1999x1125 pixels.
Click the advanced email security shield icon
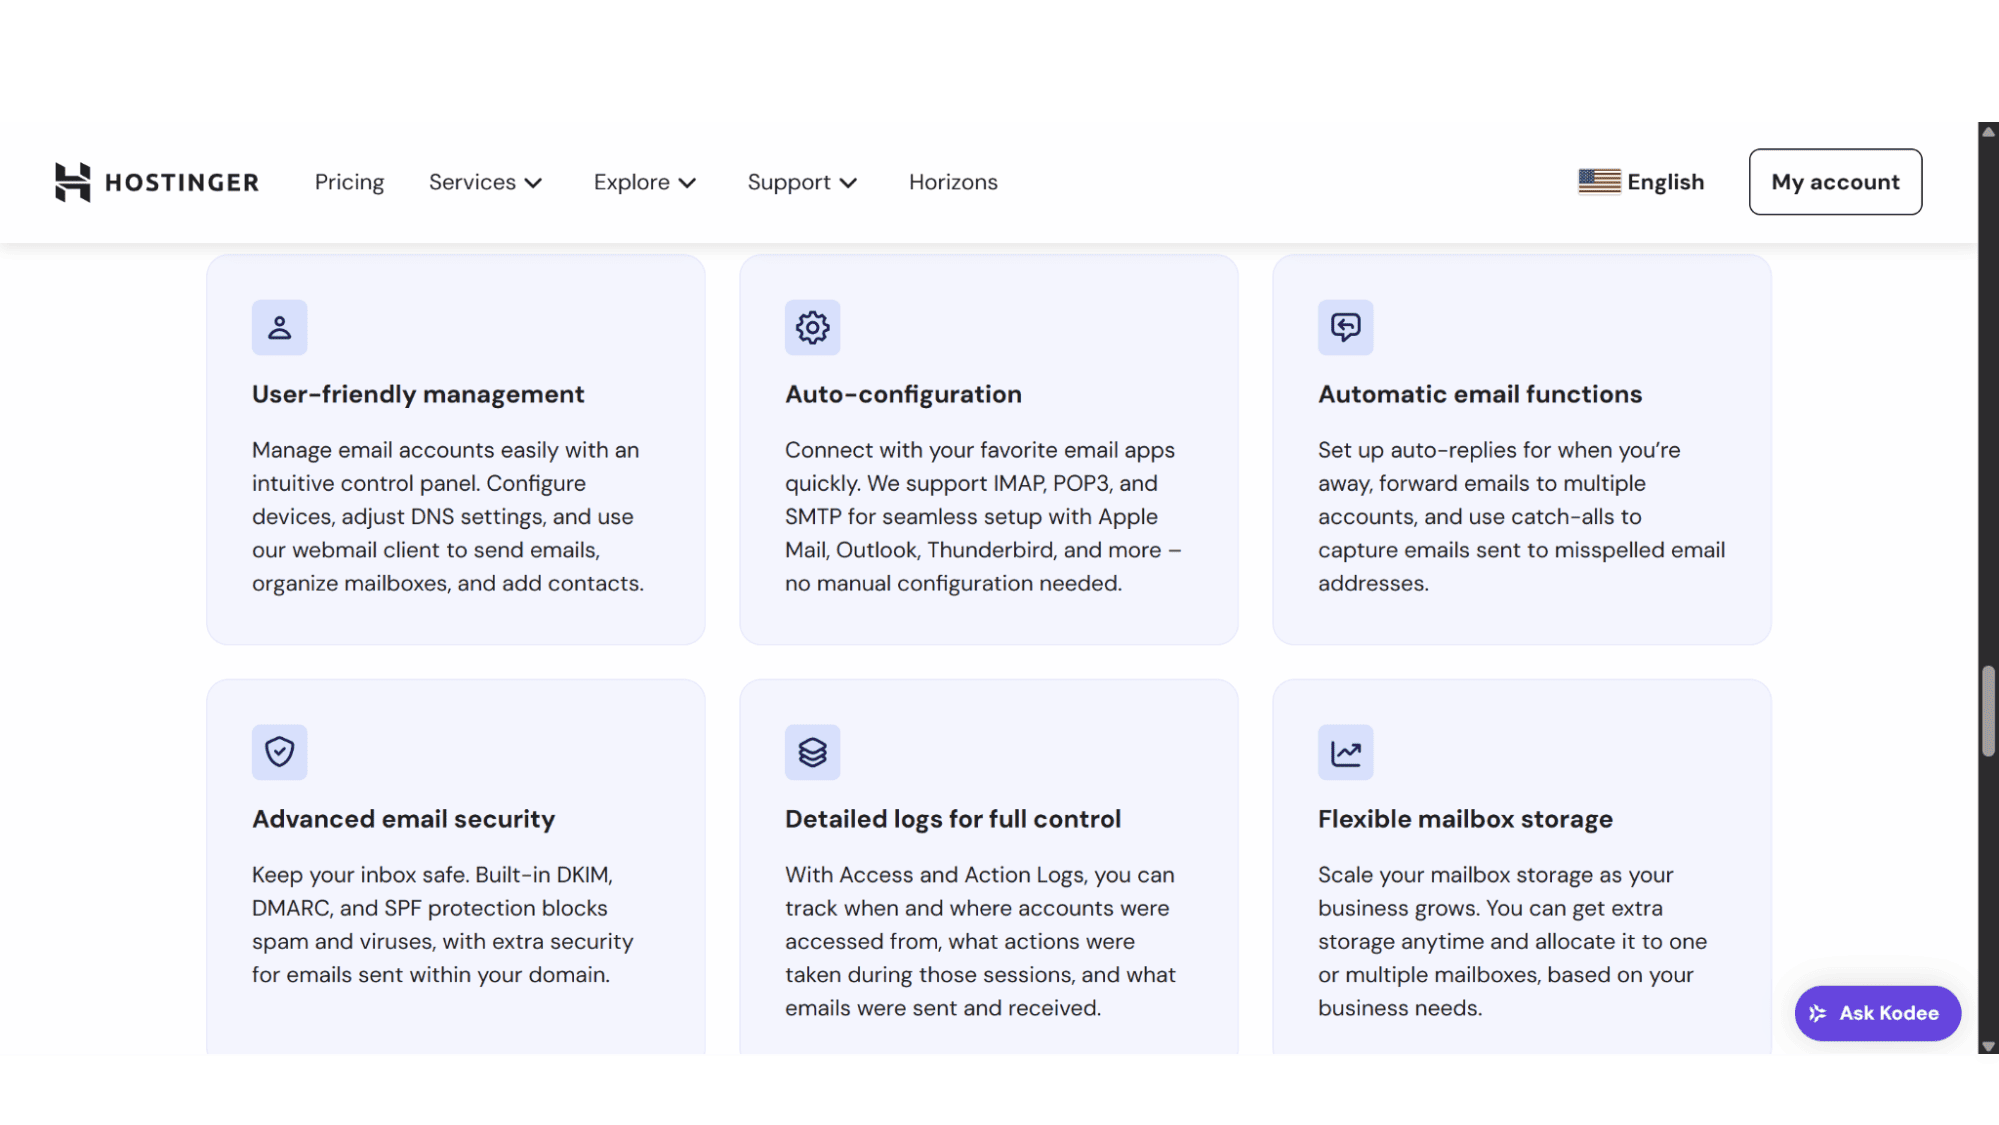click(279, 752)
